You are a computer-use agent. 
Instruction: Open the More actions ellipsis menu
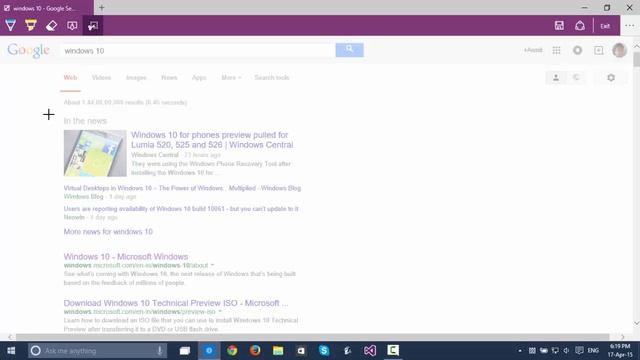point(630,26)
